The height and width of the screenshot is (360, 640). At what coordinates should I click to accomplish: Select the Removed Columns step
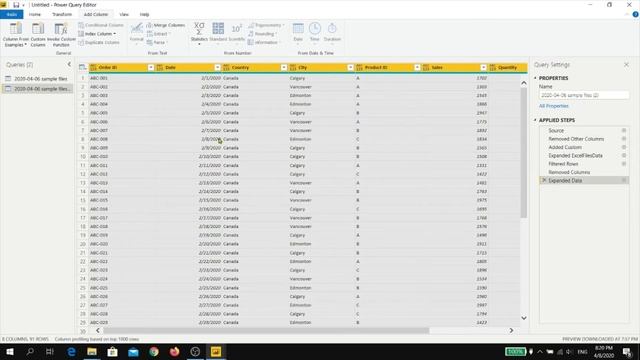pos(584,172)
